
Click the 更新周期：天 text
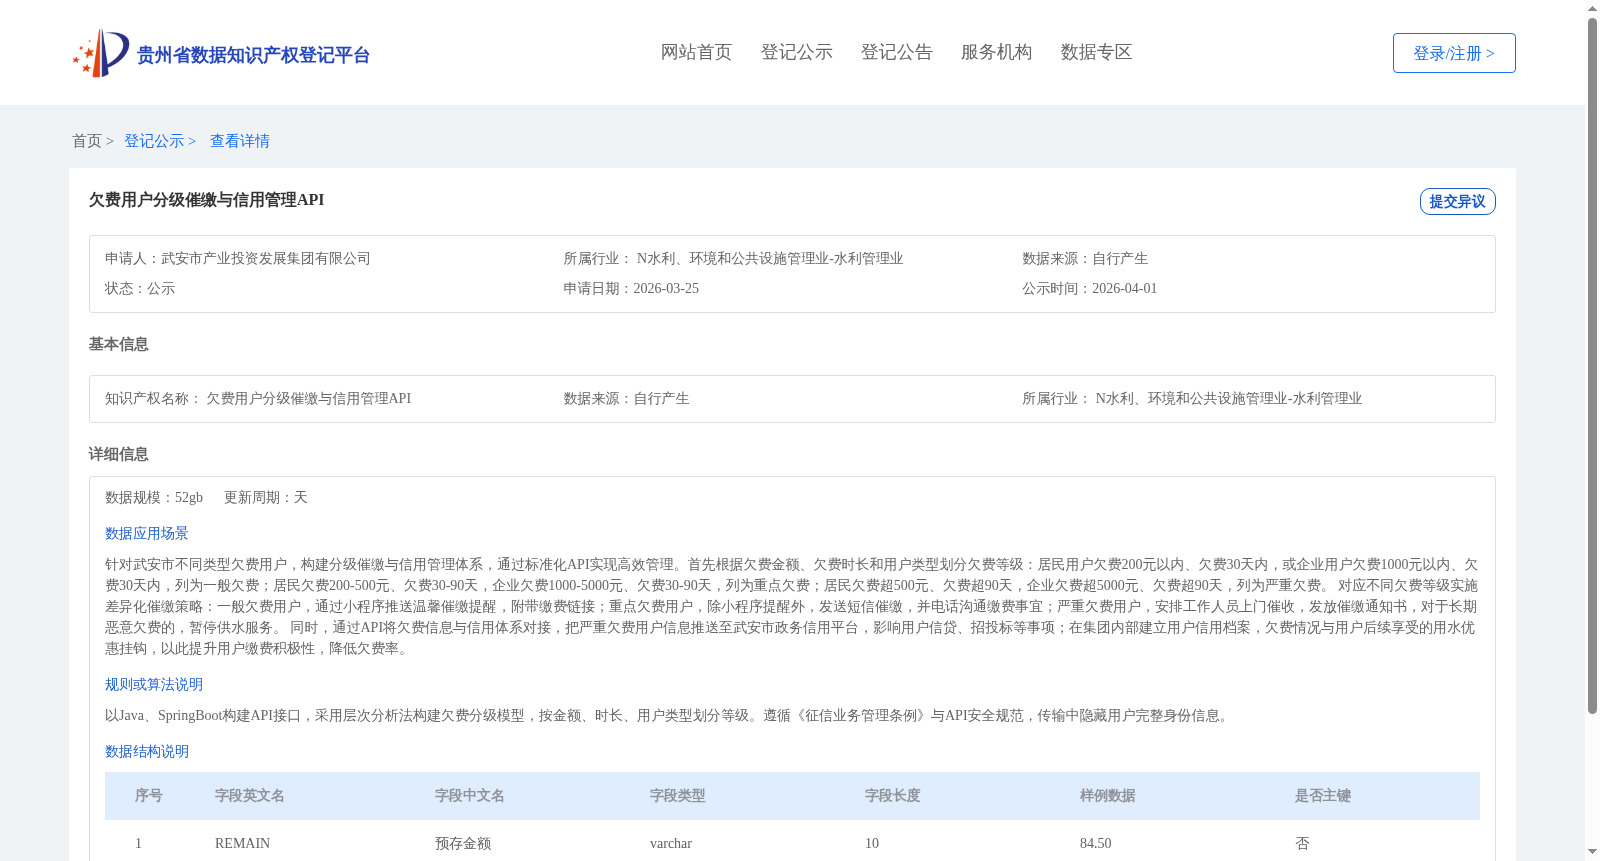[x=266, y=497]
